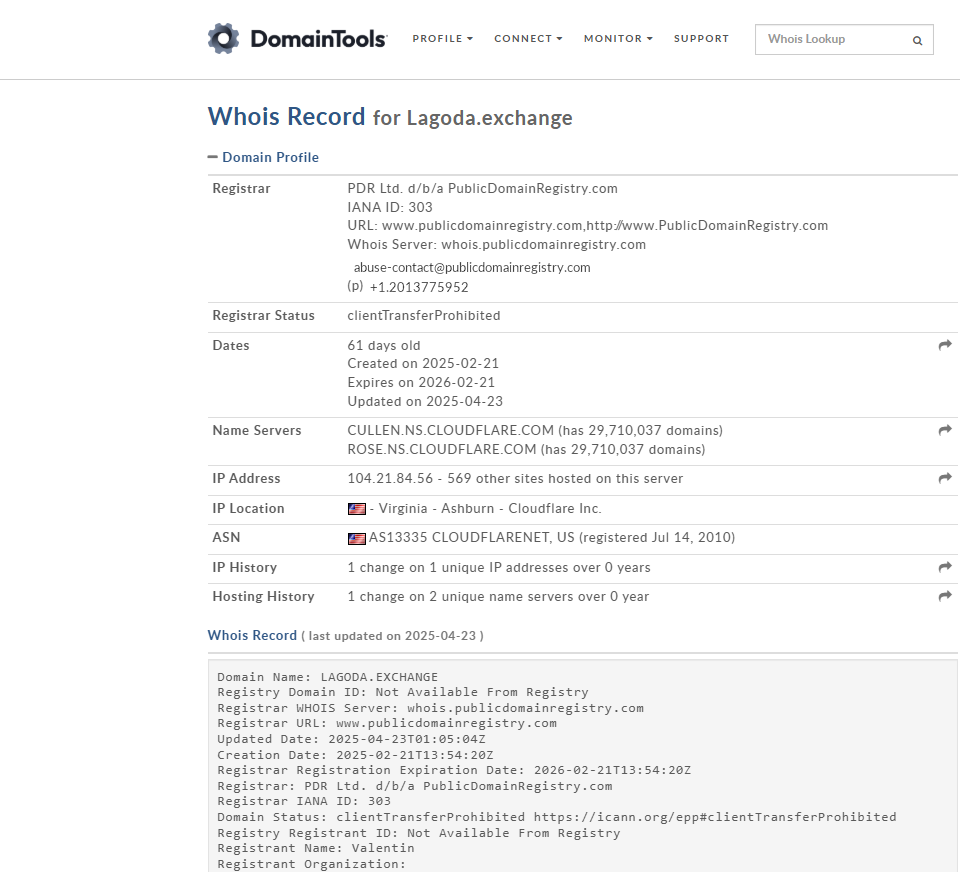Open the Monitor dropdown menu
The height and width of the screenshot is (872, 960).
618,39
